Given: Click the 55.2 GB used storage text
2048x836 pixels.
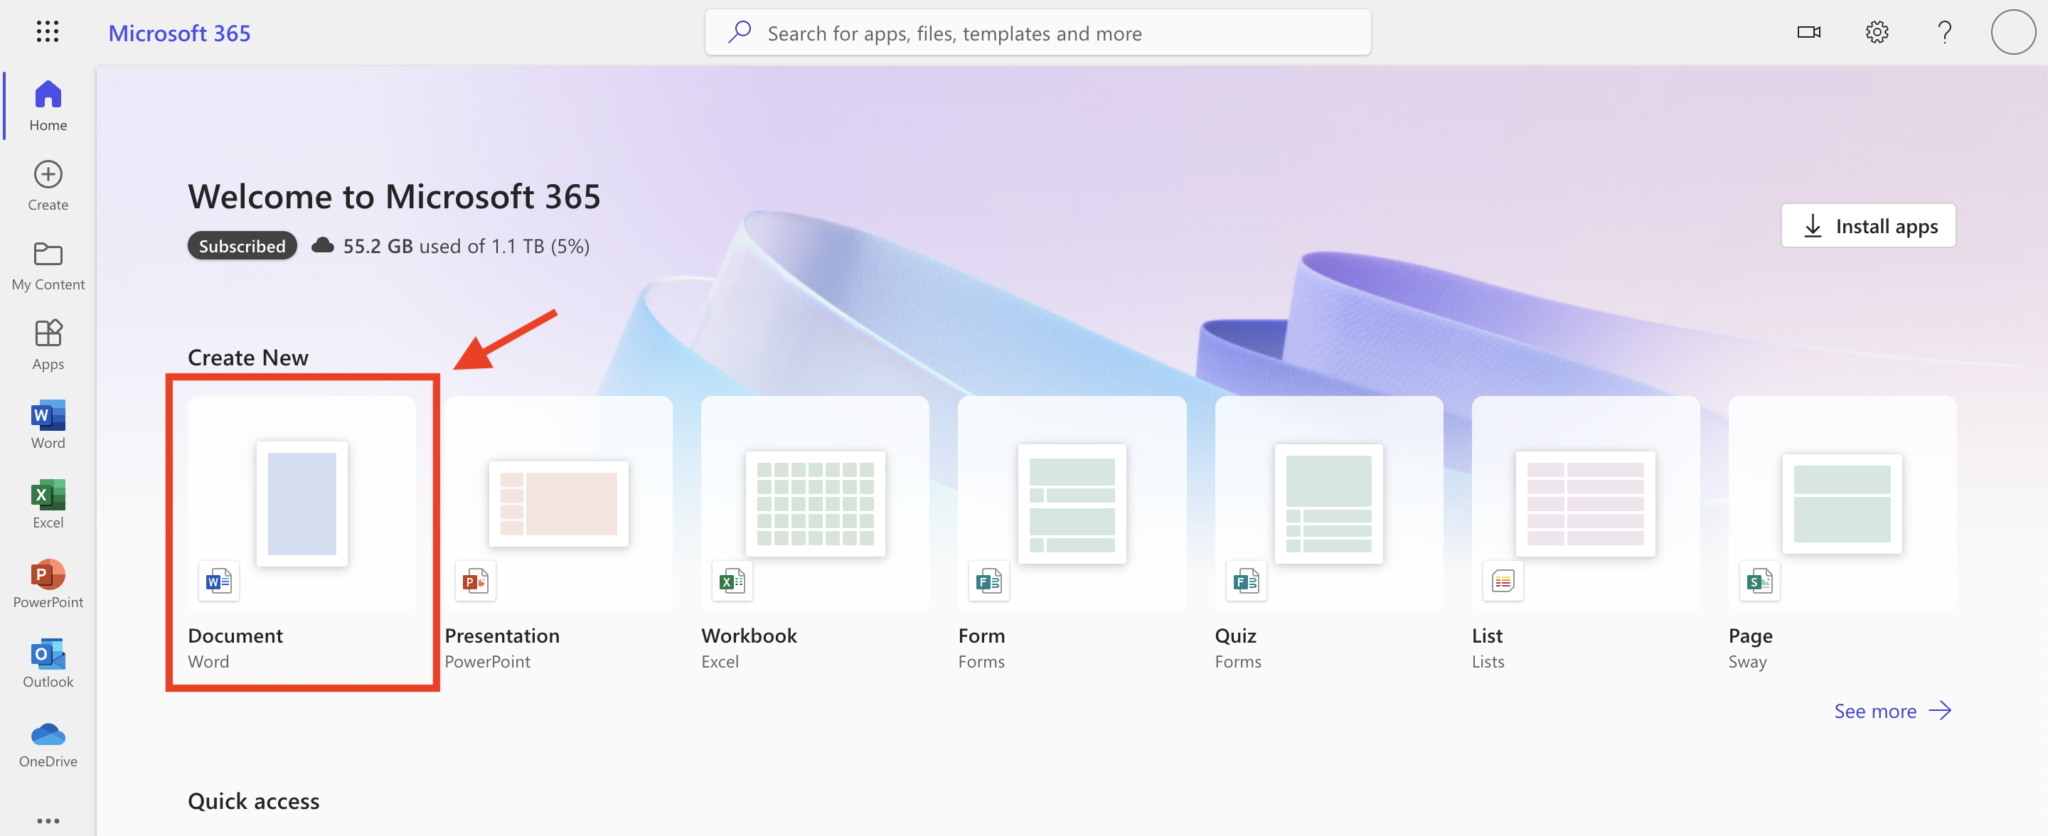Looking at the screenshot, I should (466, 246).
